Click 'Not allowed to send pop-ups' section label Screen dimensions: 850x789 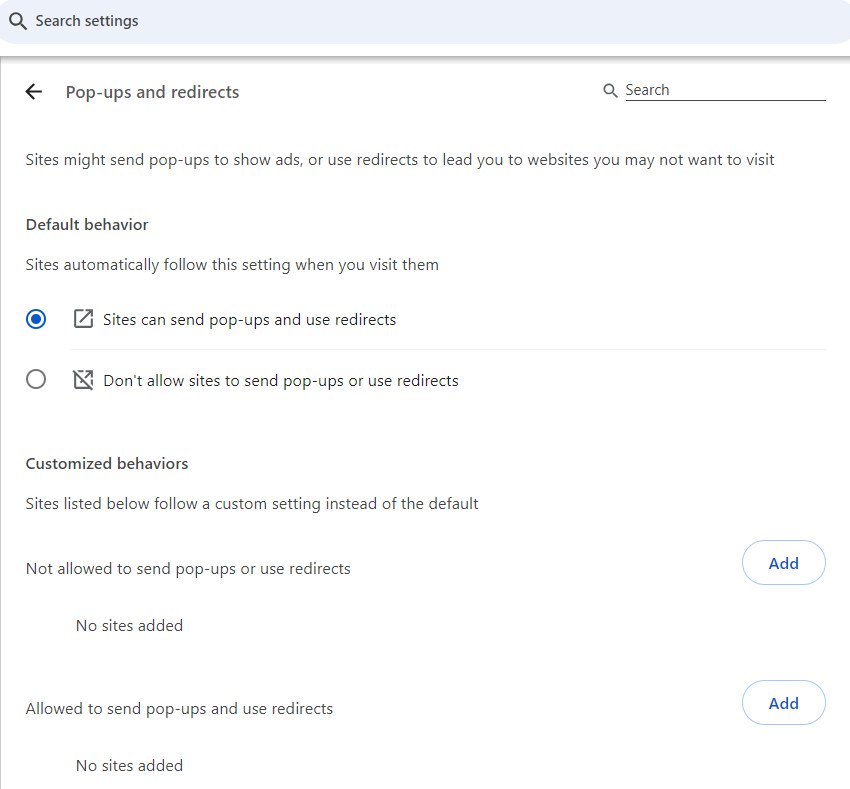pos(188,569)
